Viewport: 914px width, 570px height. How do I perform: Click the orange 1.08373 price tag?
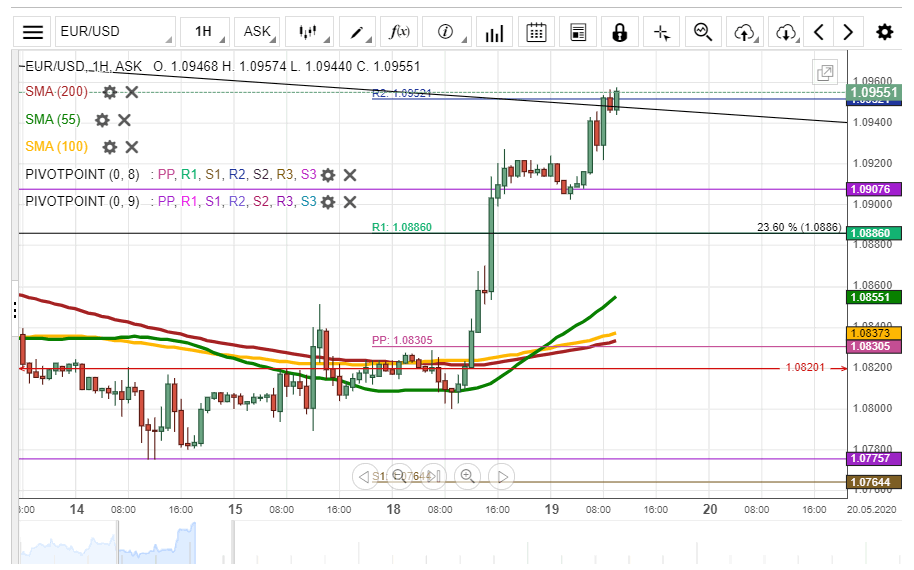pos(874,333)
